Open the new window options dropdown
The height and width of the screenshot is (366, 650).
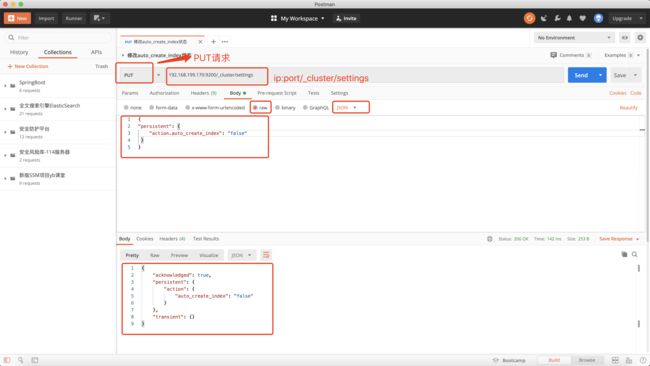(x=99, y=18)
